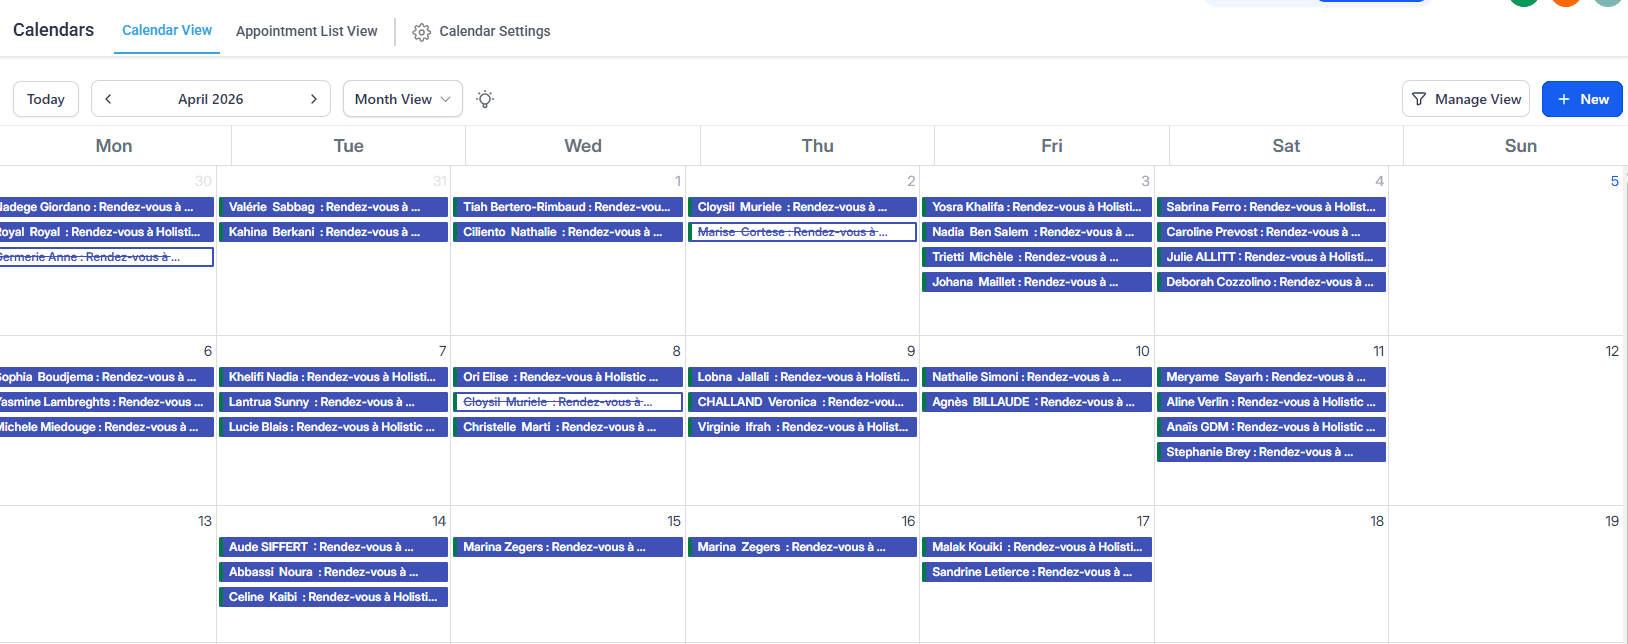
Task: Open Sabrina Ferro appointment on April 4
Action: point(1270,206)
